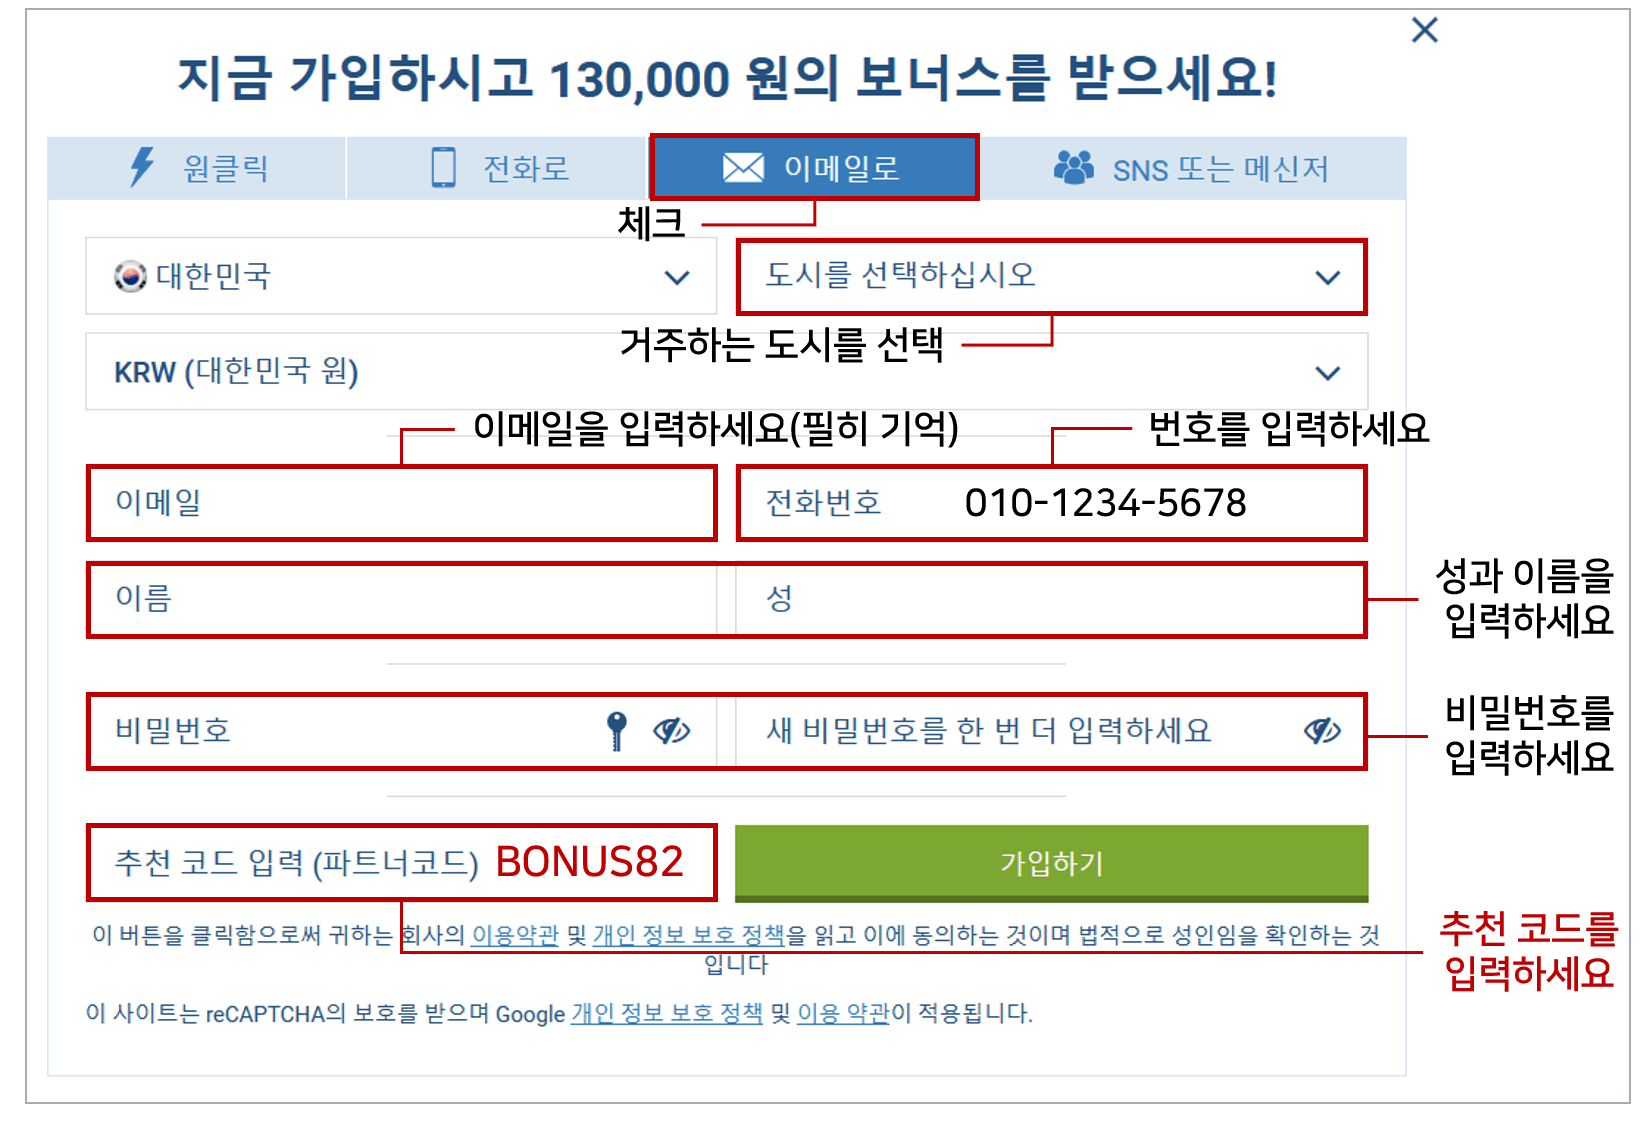Click the phone icon on 전화로 tab
The width and height of the screenshot is (1642, 1125).
point(443,167)
